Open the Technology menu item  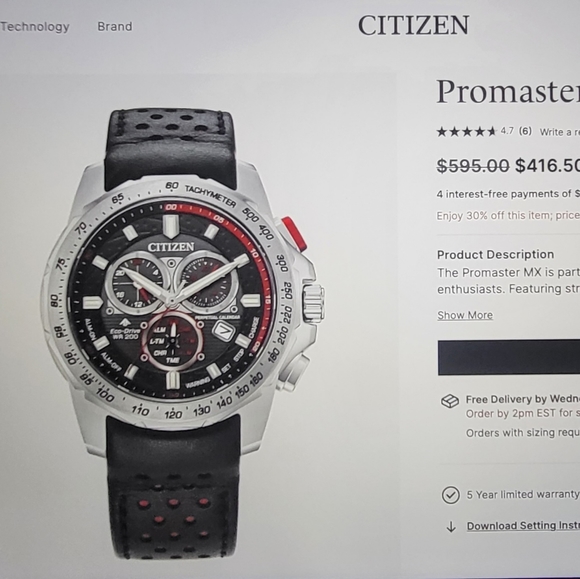coord(35,27)
